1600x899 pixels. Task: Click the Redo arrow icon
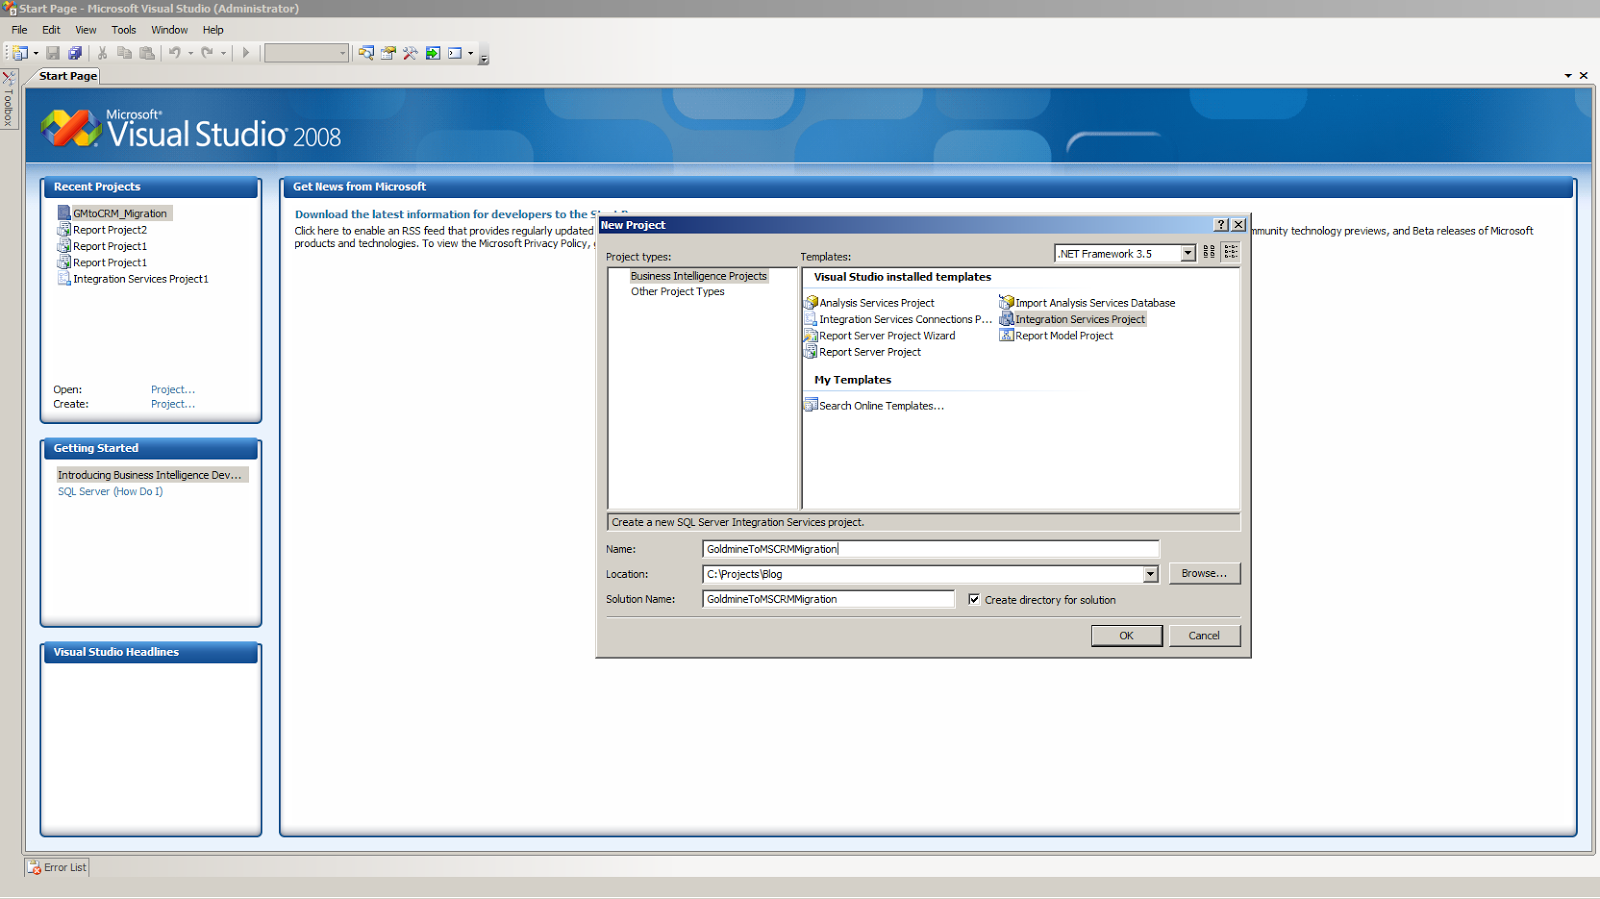pyautogui.click(x=207, y=53)
